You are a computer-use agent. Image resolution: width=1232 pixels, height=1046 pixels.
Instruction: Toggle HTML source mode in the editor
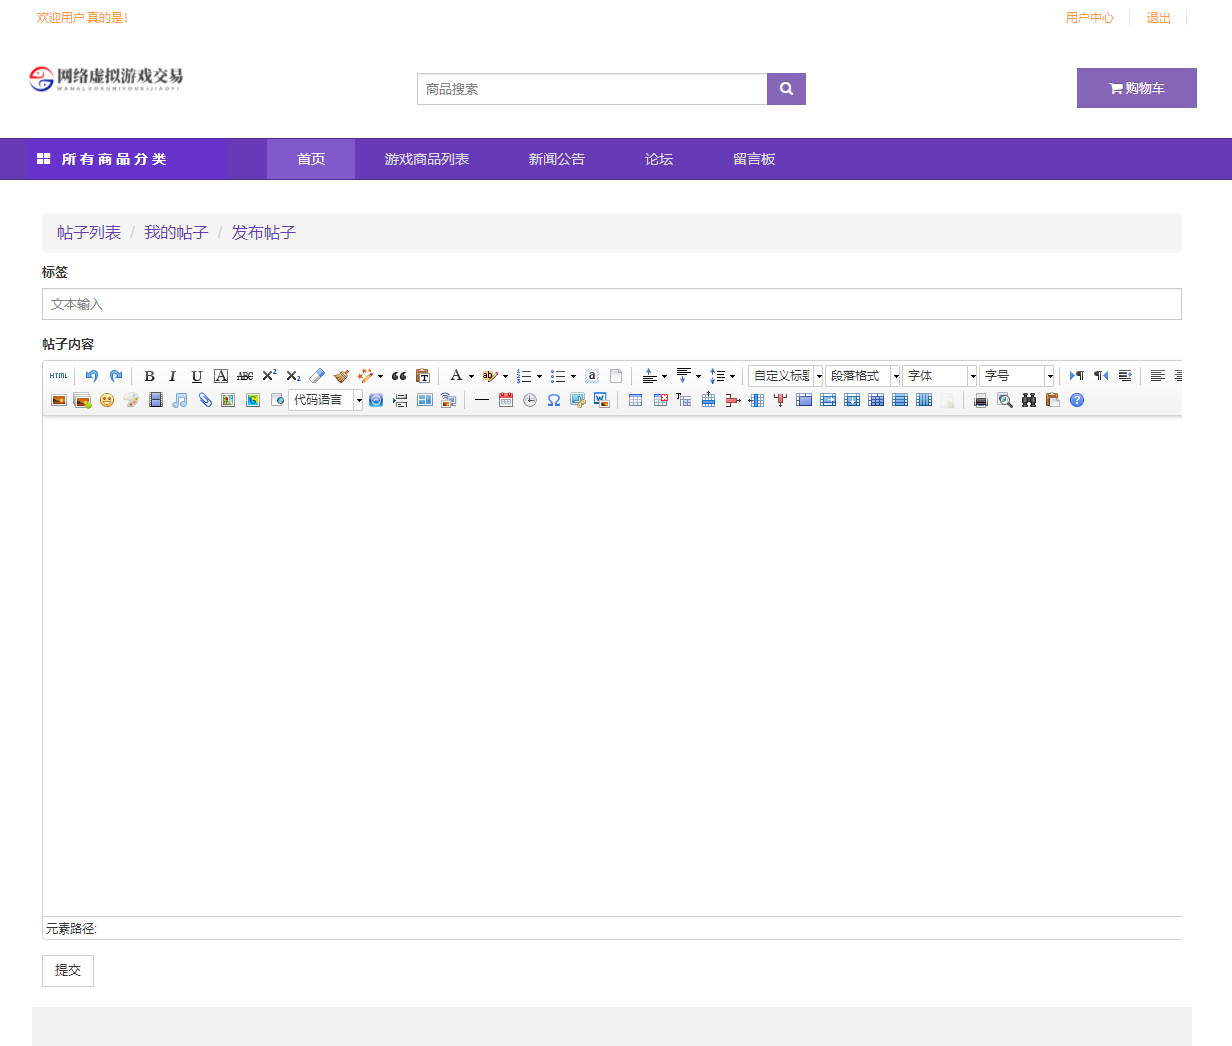[x=59, y=376]
